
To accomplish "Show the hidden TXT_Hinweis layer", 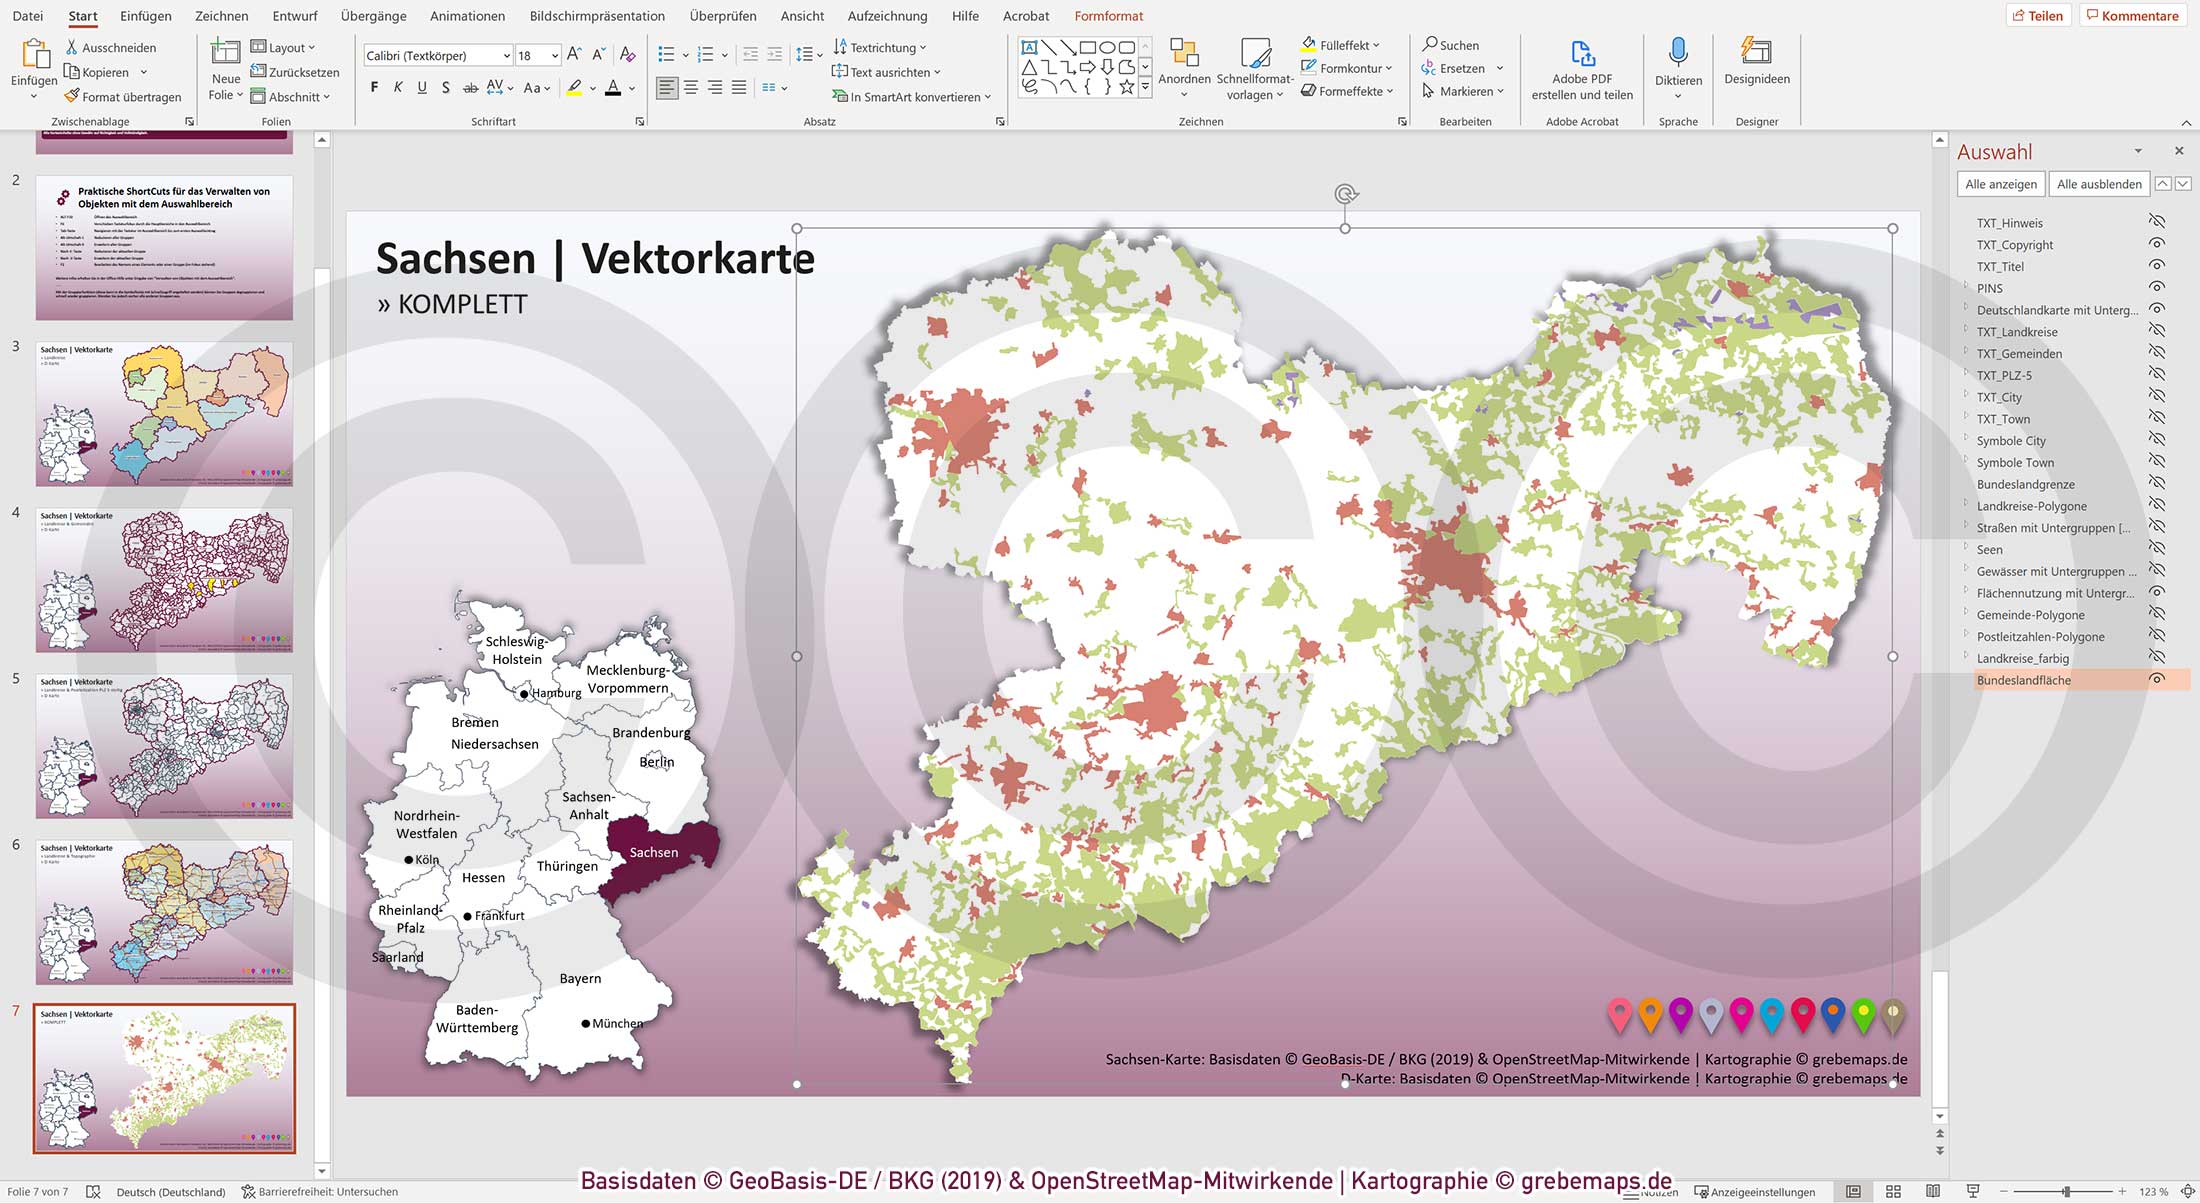I will (2156, 222).
